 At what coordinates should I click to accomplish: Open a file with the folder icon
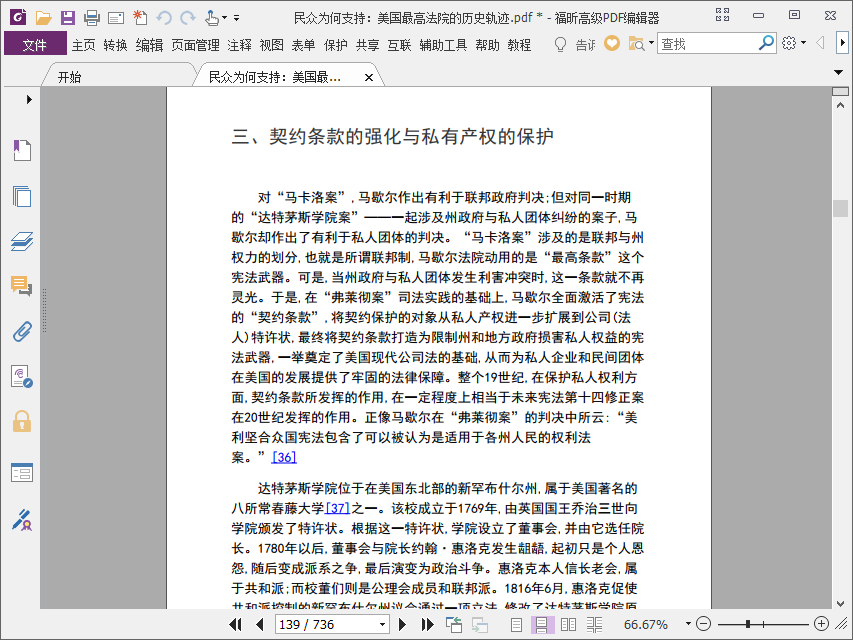click(43, 18)
